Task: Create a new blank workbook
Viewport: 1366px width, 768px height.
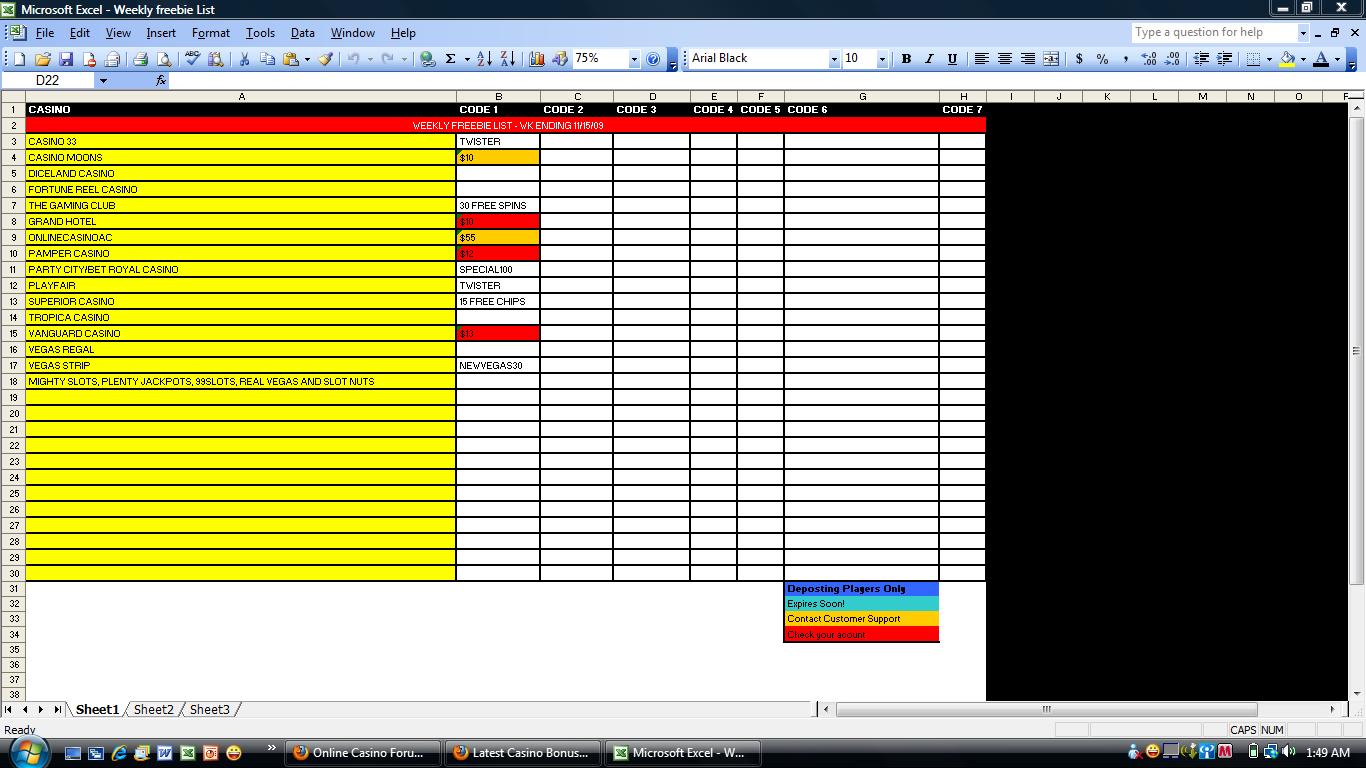Action: click(19, 59)
